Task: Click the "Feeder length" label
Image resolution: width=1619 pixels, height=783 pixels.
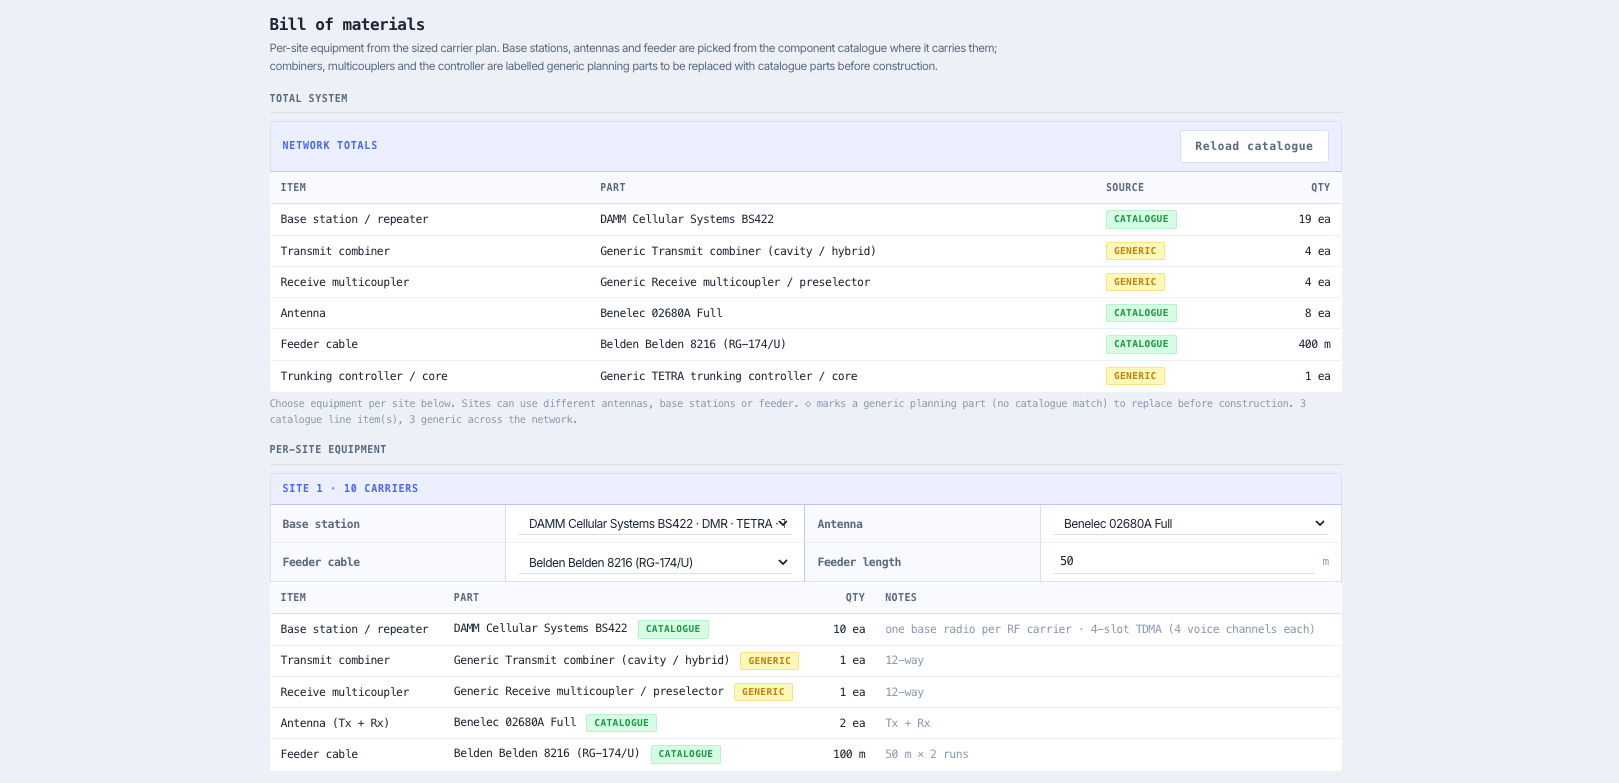Action: pyautogui.click(x=859, y=562)
